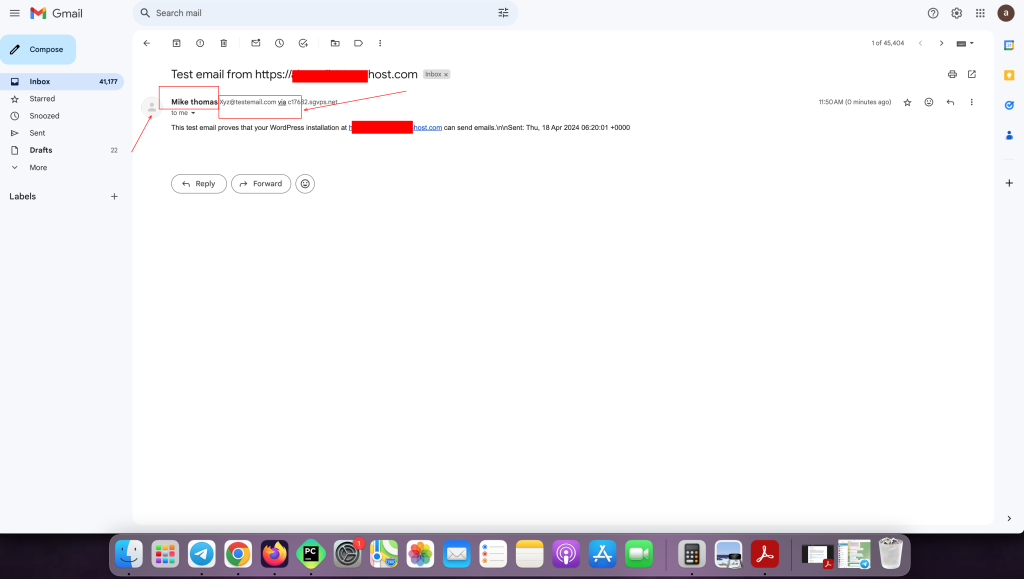Image resolution: width=1024 pixels, height=579 pixels.
Task: Open the Inbox folder
Action: (62, 82)
